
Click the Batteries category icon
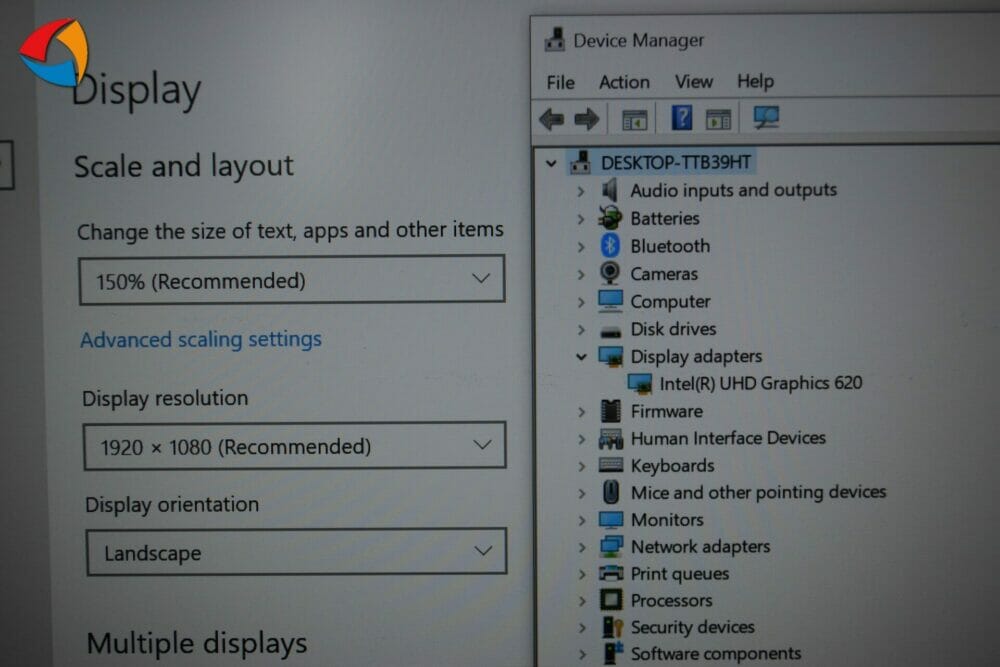610,218
